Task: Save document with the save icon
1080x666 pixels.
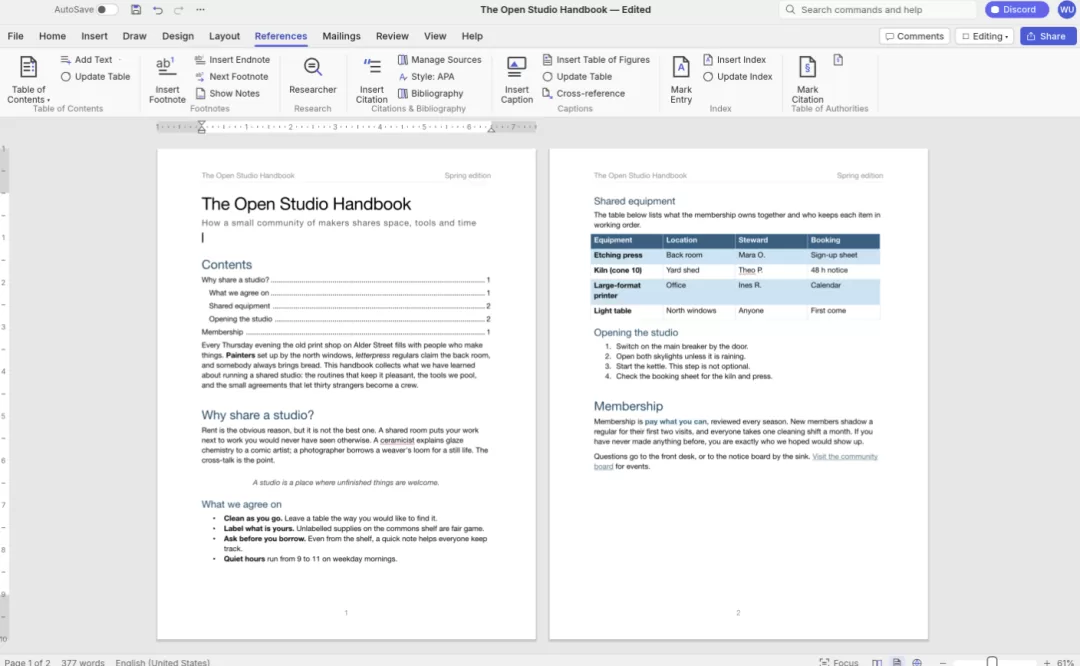Action: click(136, 10)
